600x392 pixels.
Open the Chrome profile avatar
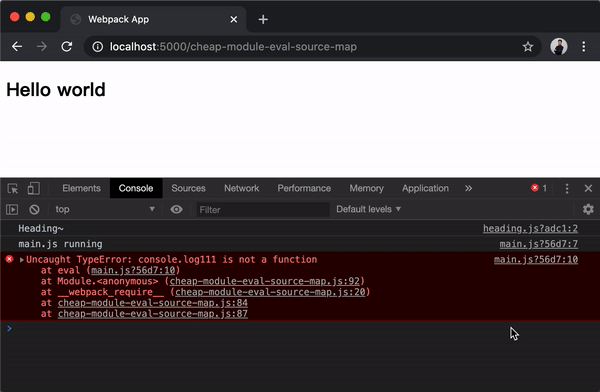[559, 47]
